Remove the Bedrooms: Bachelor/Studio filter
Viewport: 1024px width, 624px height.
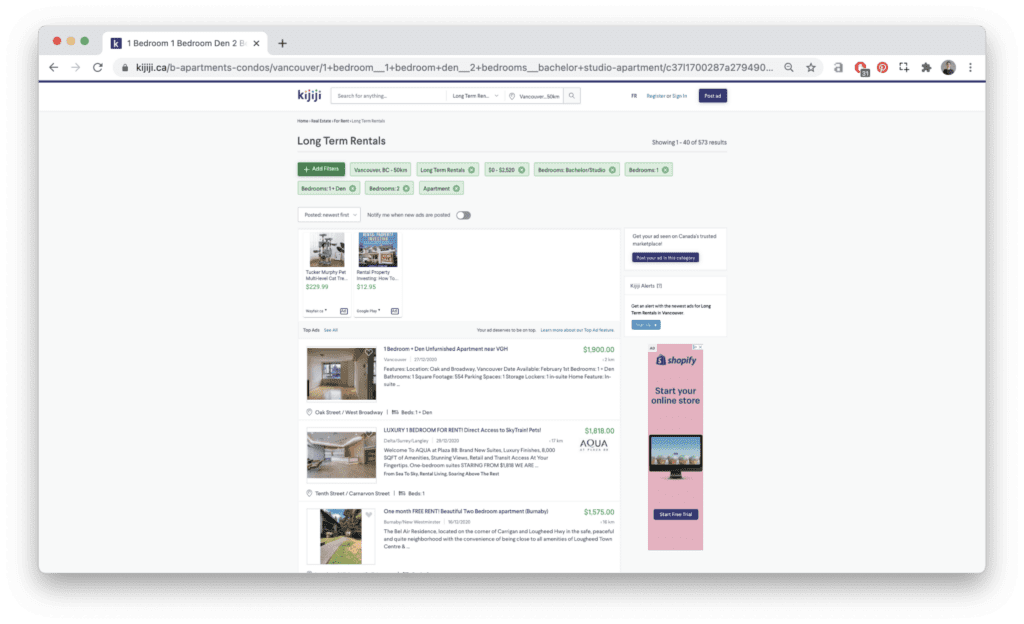tap(613, 170)
